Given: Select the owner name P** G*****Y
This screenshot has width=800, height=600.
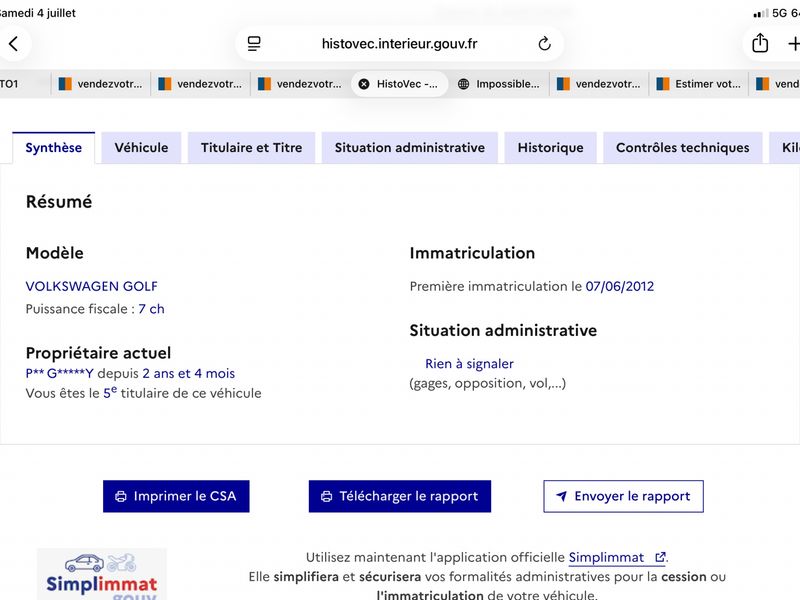Looking at the screenshot, I should [60, 373].
